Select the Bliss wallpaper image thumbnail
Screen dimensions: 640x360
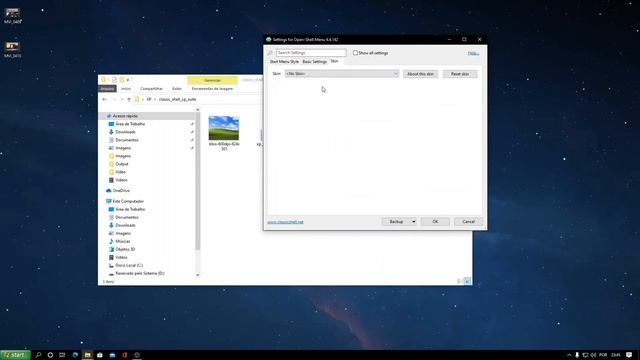[224, 128]
